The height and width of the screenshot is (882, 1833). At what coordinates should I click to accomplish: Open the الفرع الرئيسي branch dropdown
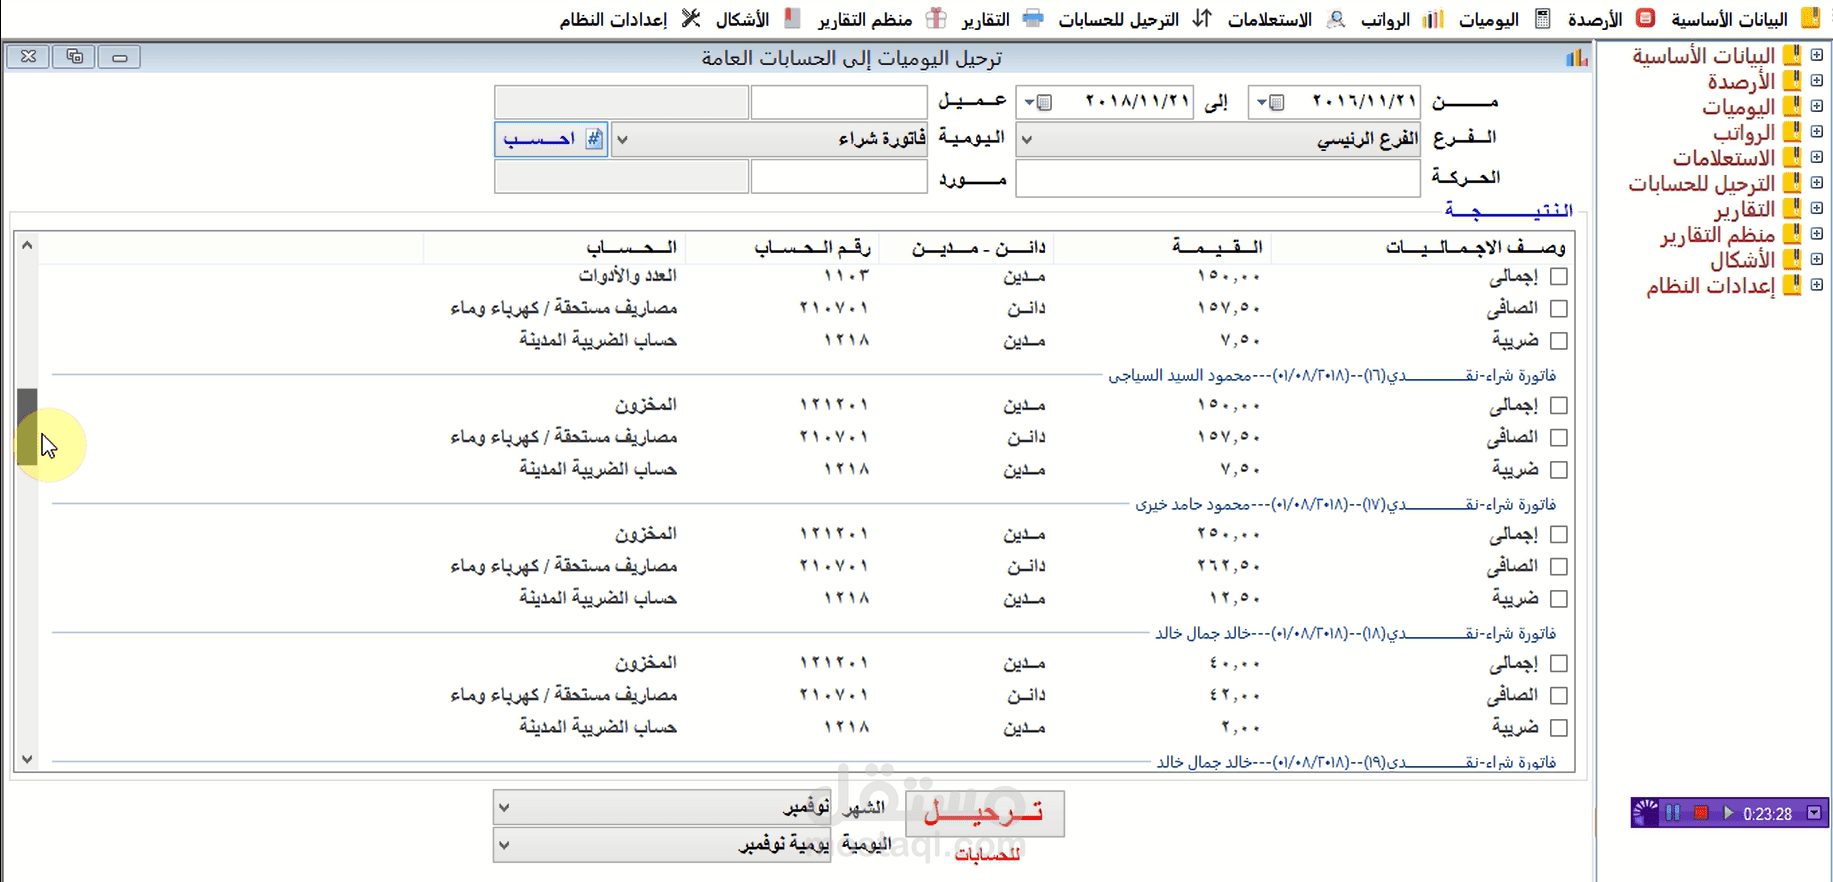[x=1027, y=140]
